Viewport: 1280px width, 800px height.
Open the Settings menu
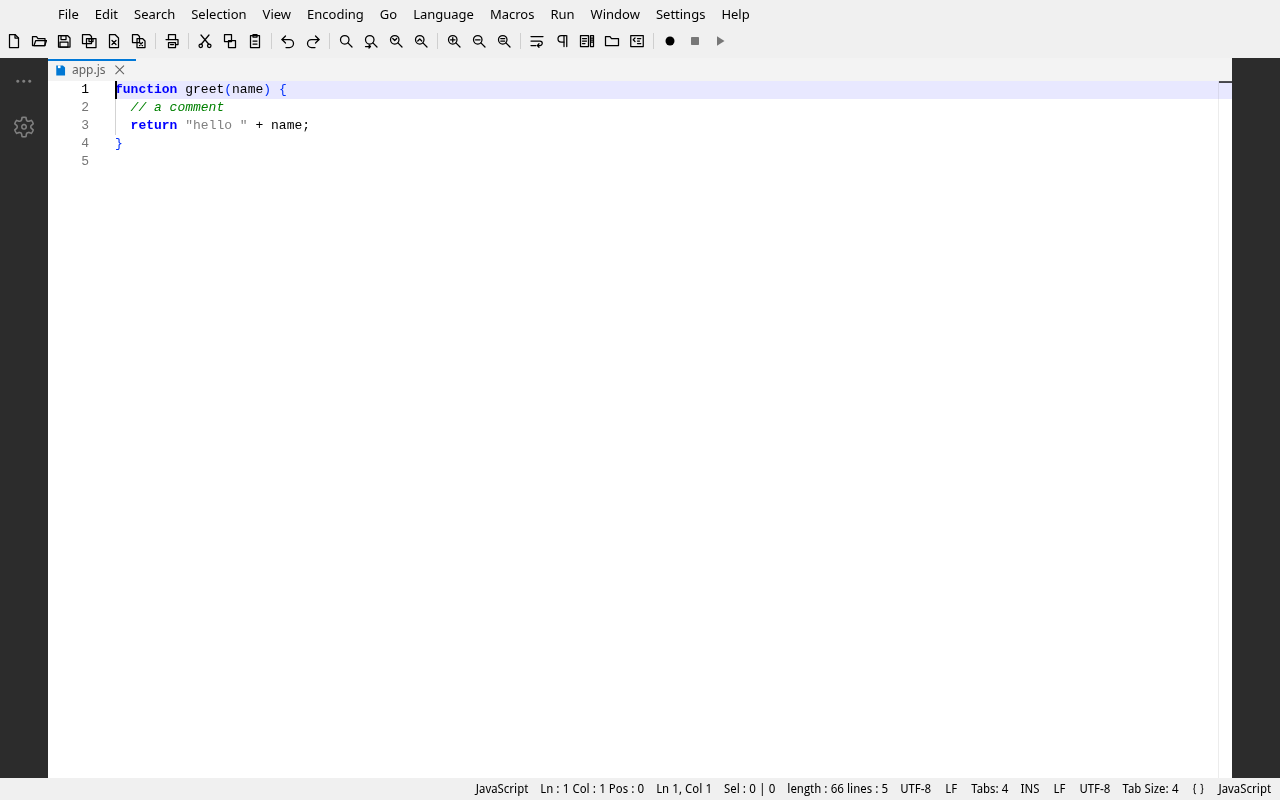click(680, 14)
